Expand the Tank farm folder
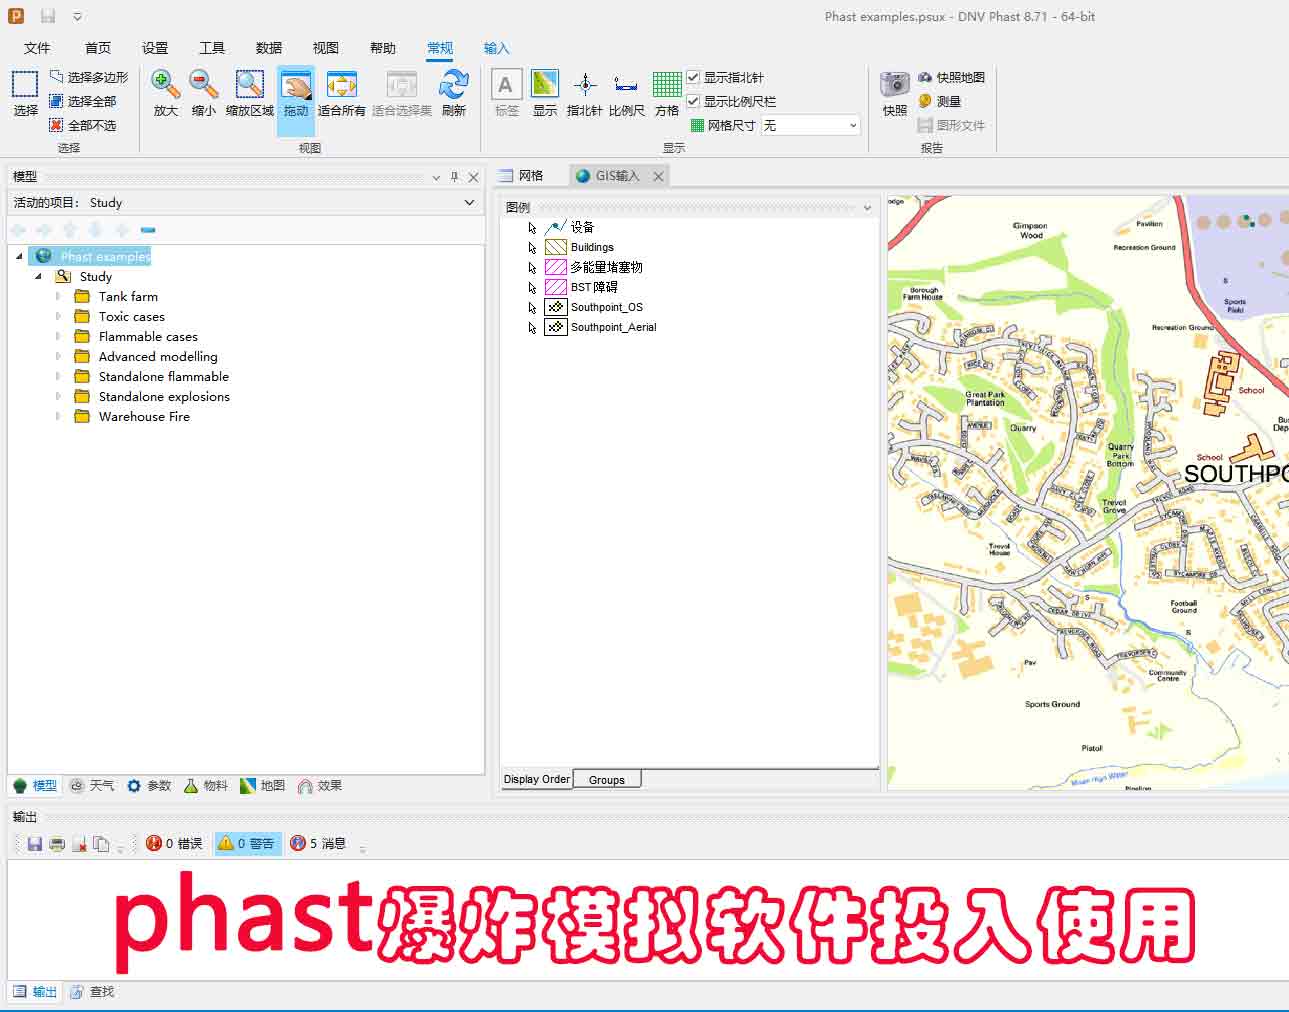The image size is (1289, 1012). pyautogui.click(x=58, y=297)
